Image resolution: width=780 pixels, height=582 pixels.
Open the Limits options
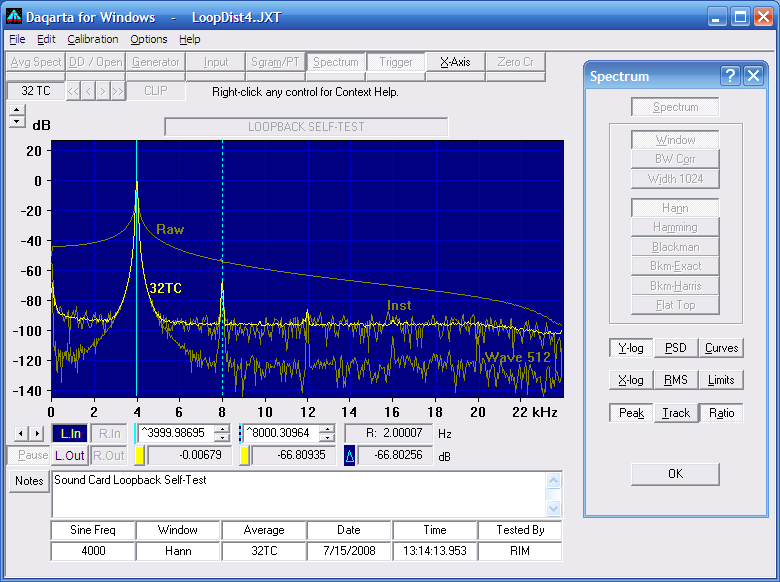[x=721, y=380]
